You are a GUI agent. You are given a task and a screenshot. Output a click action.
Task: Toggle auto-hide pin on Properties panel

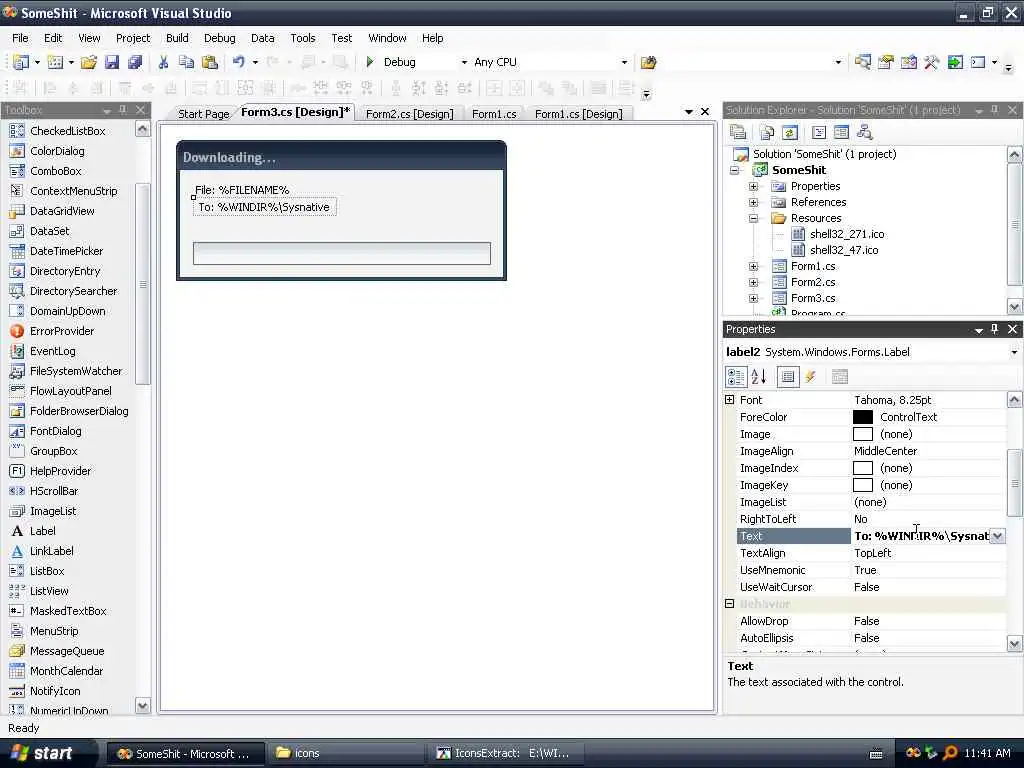click(995, 329)
